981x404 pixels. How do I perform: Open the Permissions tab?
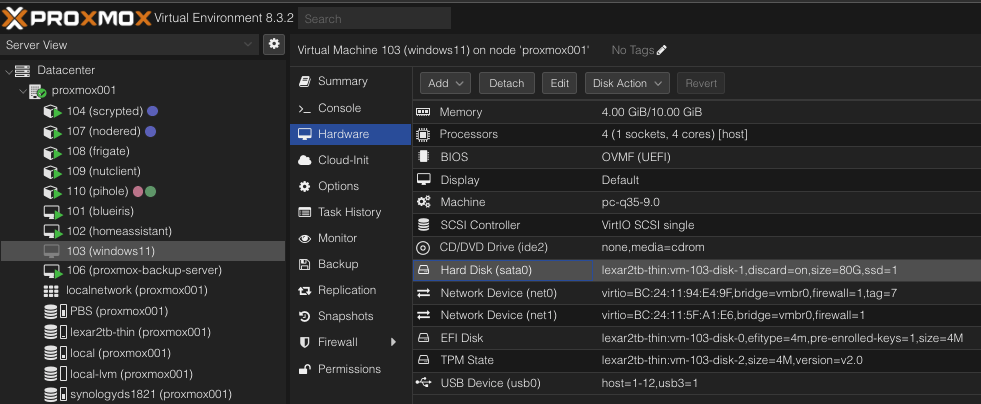click(x=350, y=369)
